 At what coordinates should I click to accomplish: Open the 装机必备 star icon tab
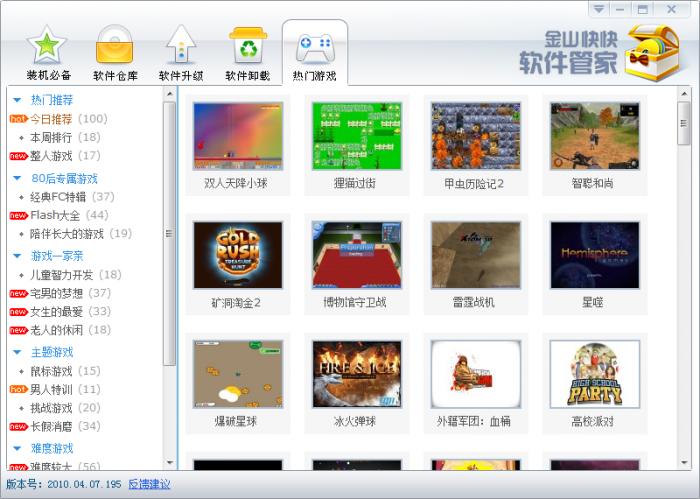tap(48, 53)
